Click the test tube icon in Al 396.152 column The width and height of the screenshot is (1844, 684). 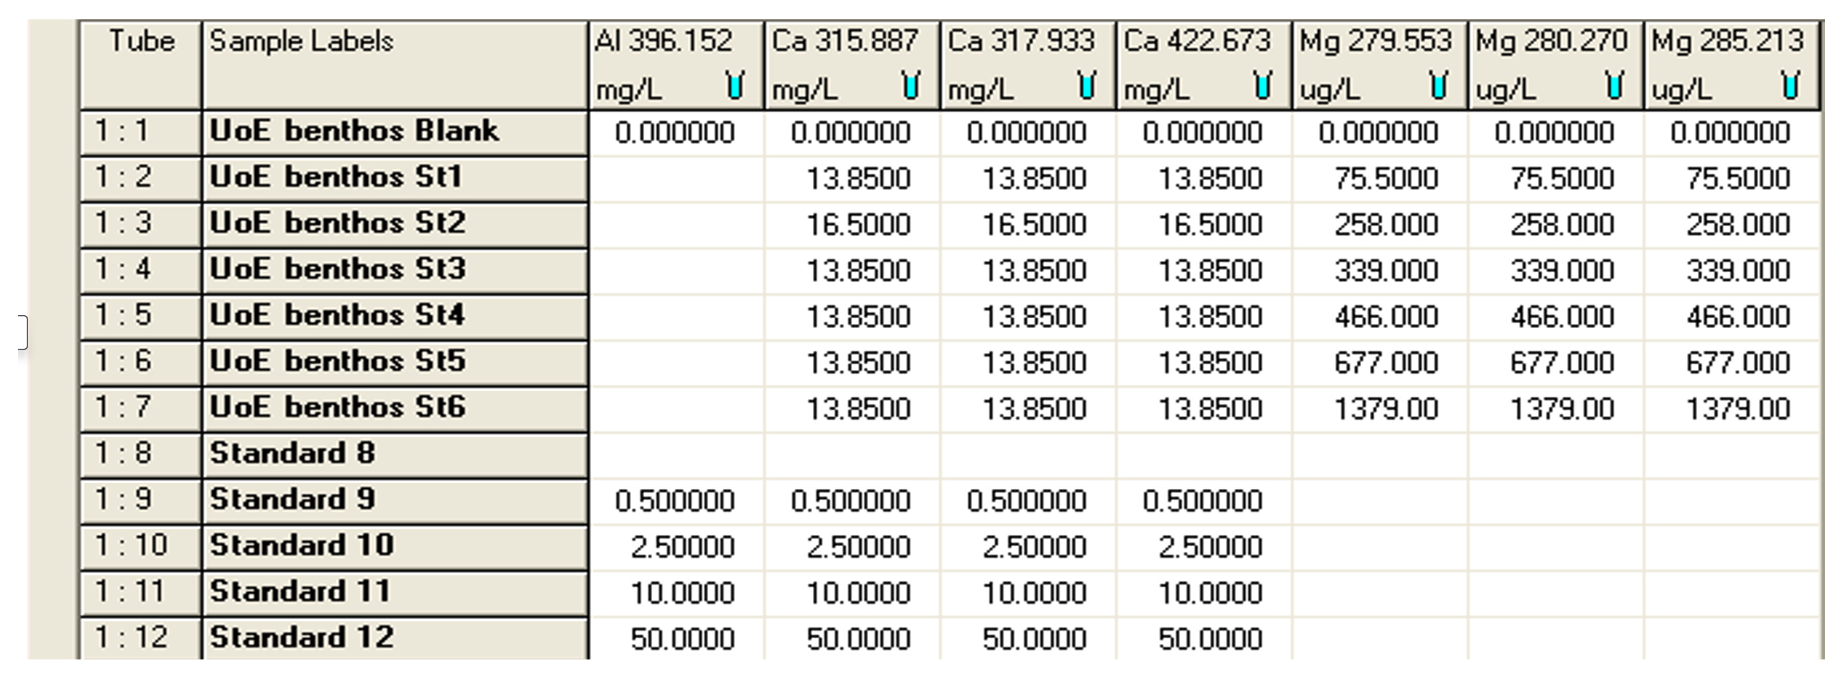tap(735, 86)
